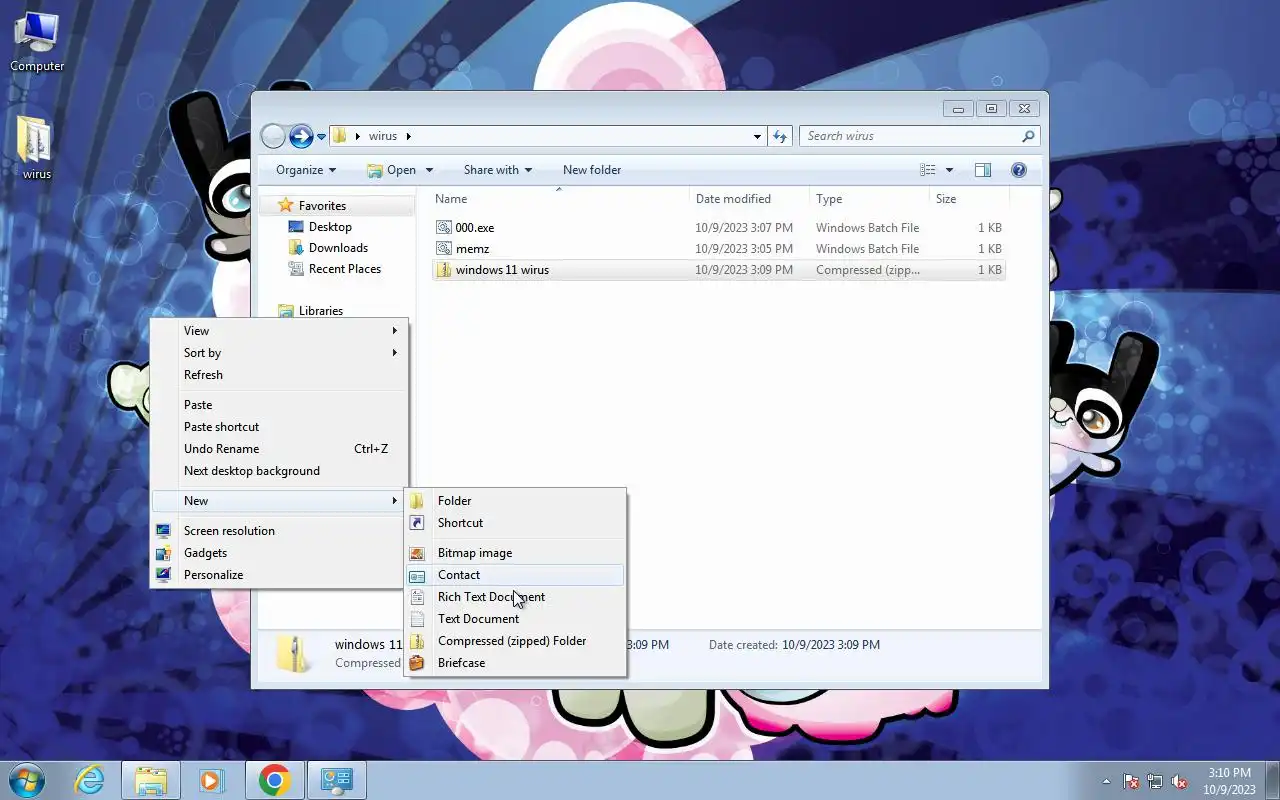Choose Shortcut from the New submenu
The image size is (1280, 800).
point(515,523)
